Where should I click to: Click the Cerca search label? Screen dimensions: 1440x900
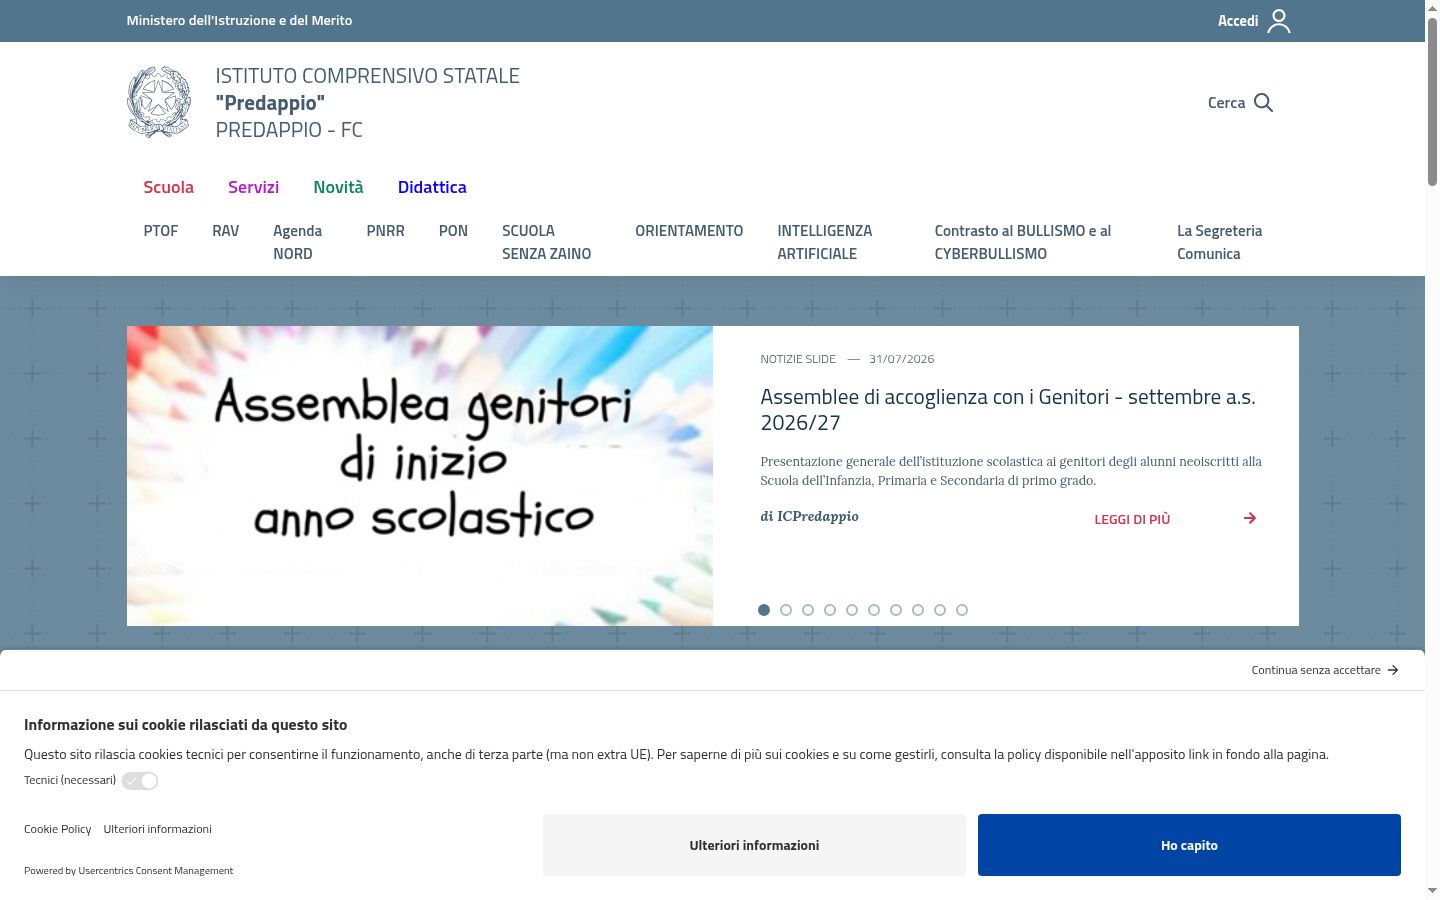point(1226,103)
